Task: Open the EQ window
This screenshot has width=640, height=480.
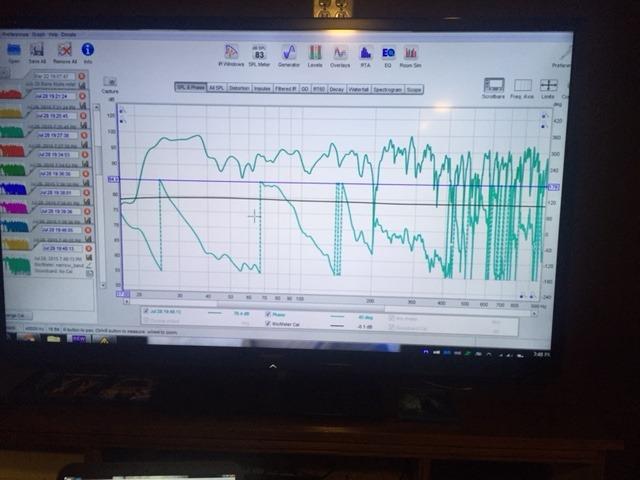Action: tap(388, 53)
